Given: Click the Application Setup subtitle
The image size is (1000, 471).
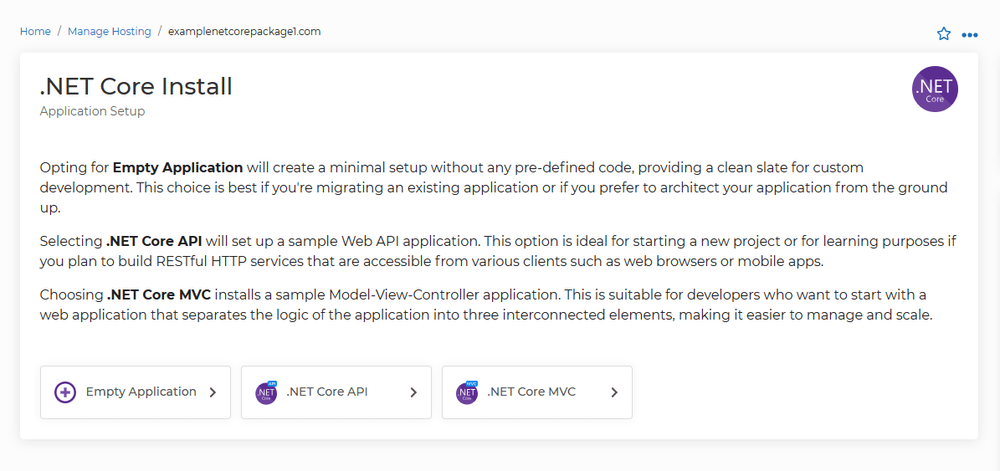Looking at the screenshot, I should click(x=92, y=112).
